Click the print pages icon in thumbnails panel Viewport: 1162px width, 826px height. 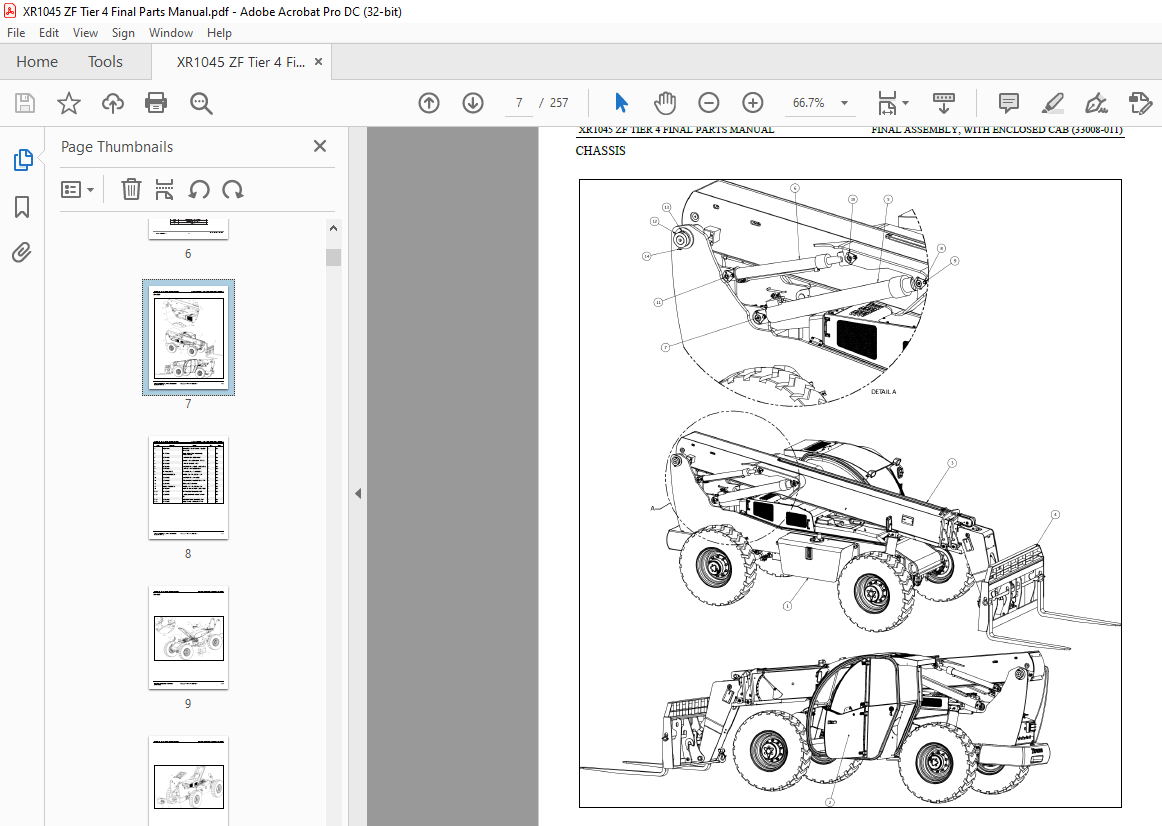click(165, 190)
